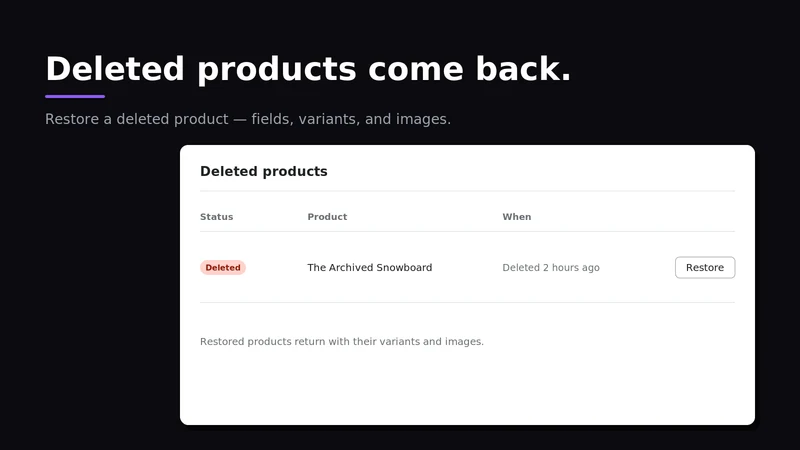
Task: Click the word Deleted in the headline
Action: 115,69
